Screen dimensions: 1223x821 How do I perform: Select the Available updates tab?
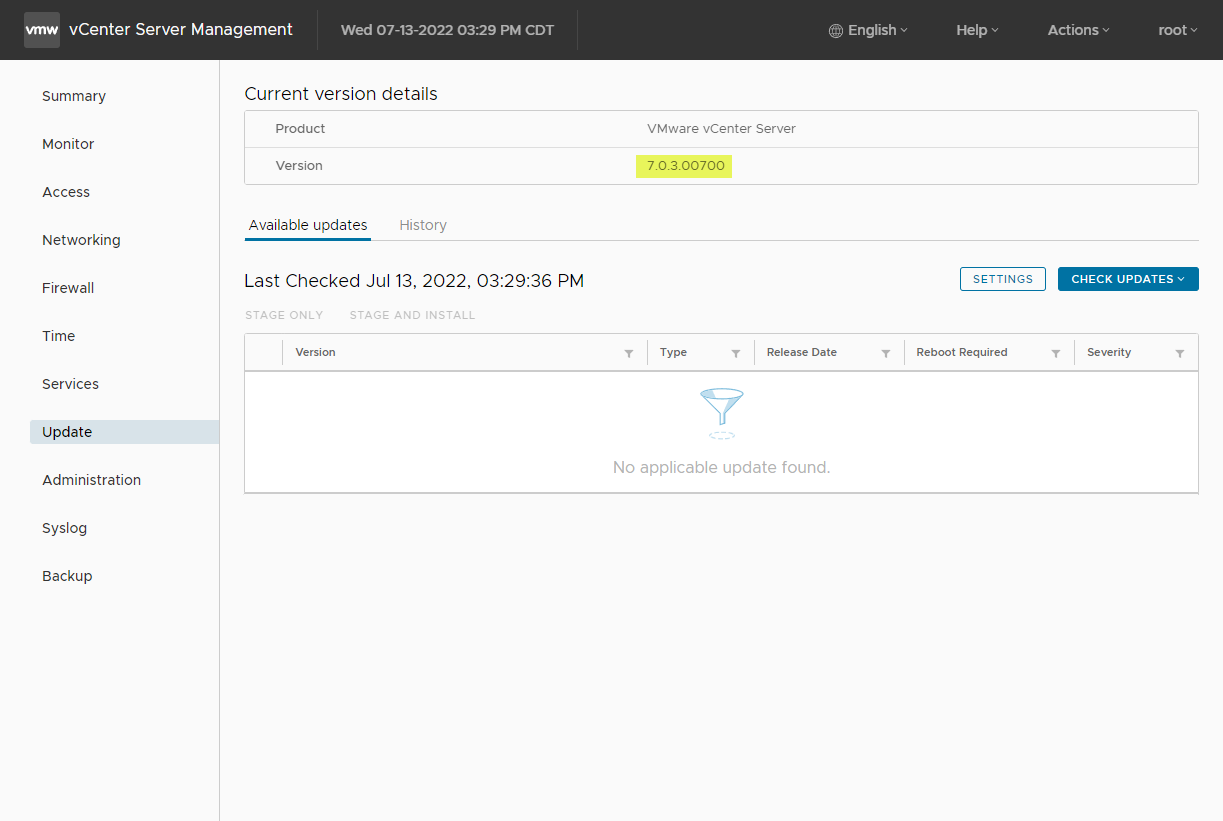pos(308,225)
